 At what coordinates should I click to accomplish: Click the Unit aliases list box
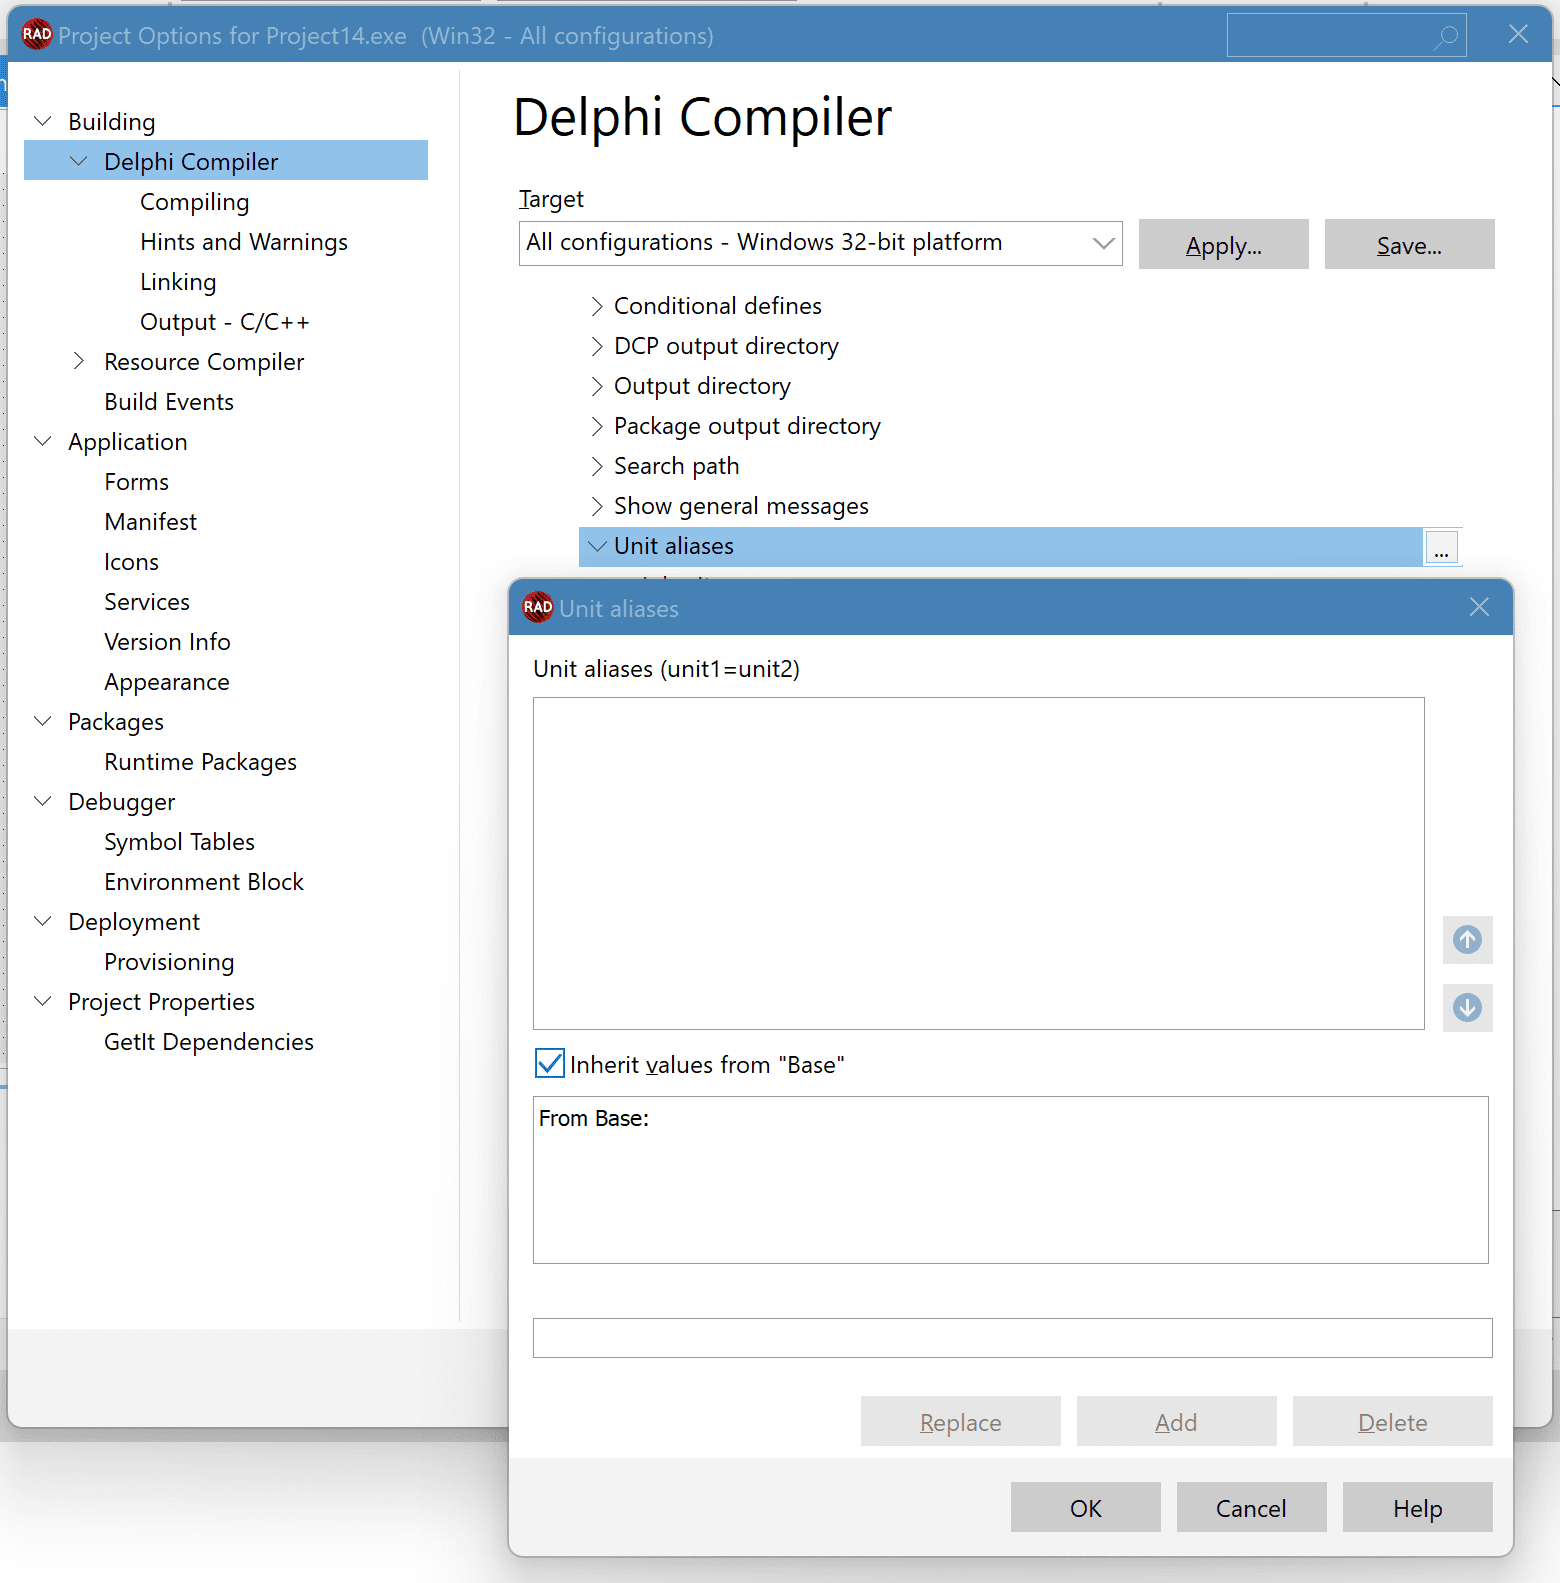coord(978,863)
